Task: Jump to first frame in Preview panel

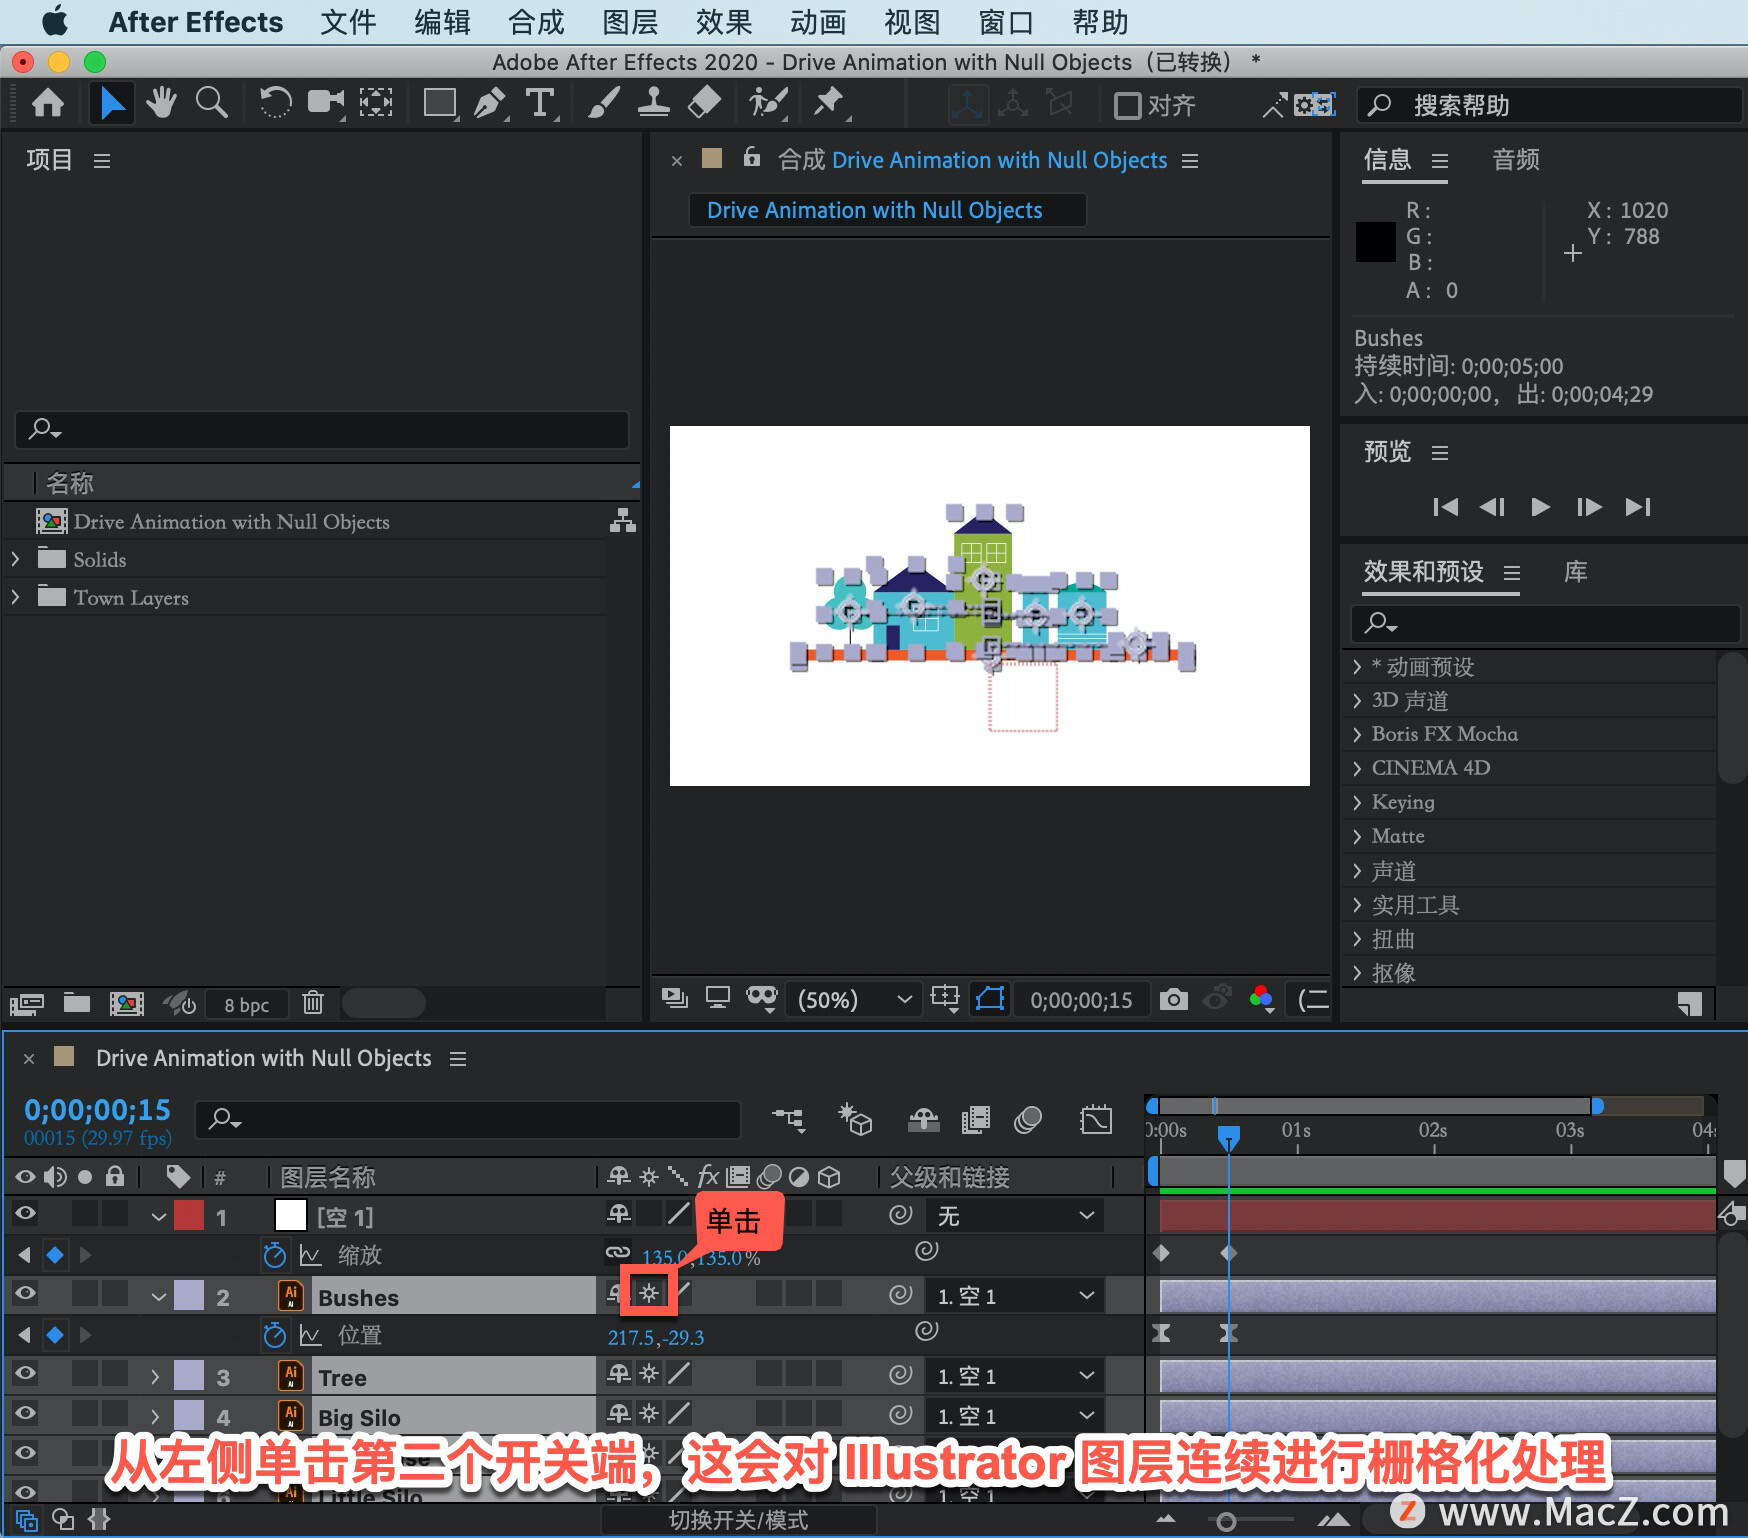Action: [x=1445, y=507]
